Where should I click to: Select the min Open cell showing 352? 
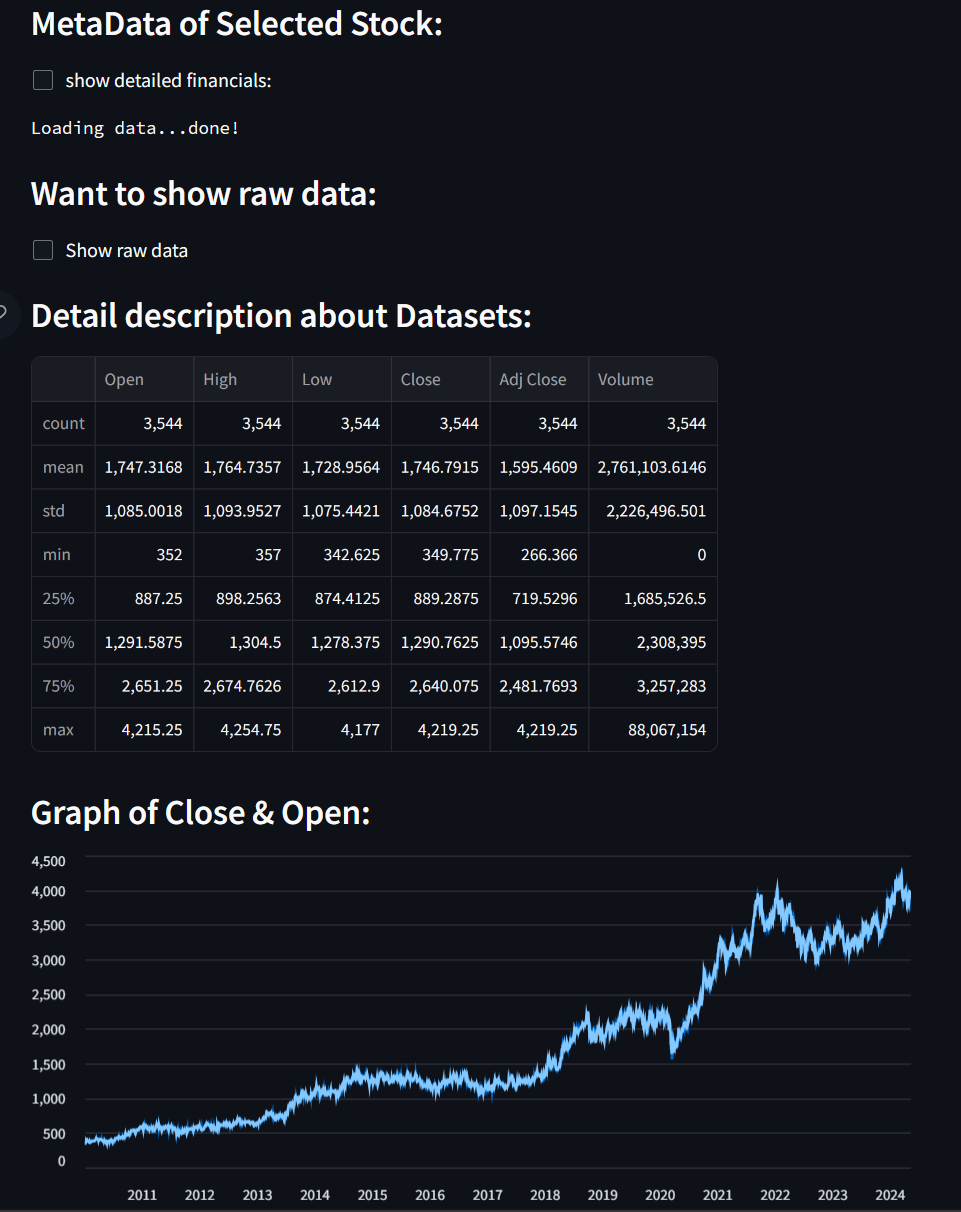pyautogui.click(x=145, y=554)
